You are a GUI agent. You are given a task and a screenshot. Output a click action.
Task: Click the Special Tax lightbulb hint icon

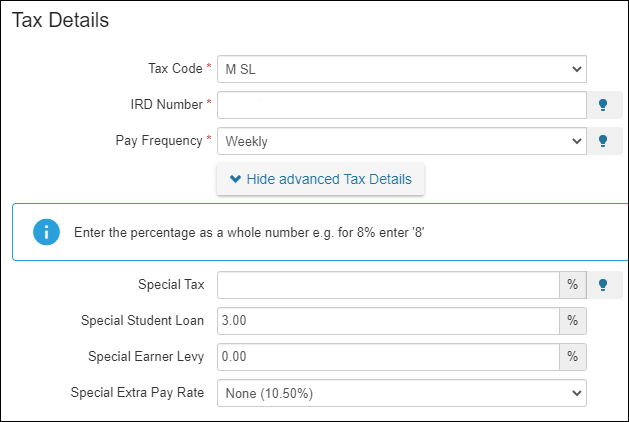pos(603,285)
